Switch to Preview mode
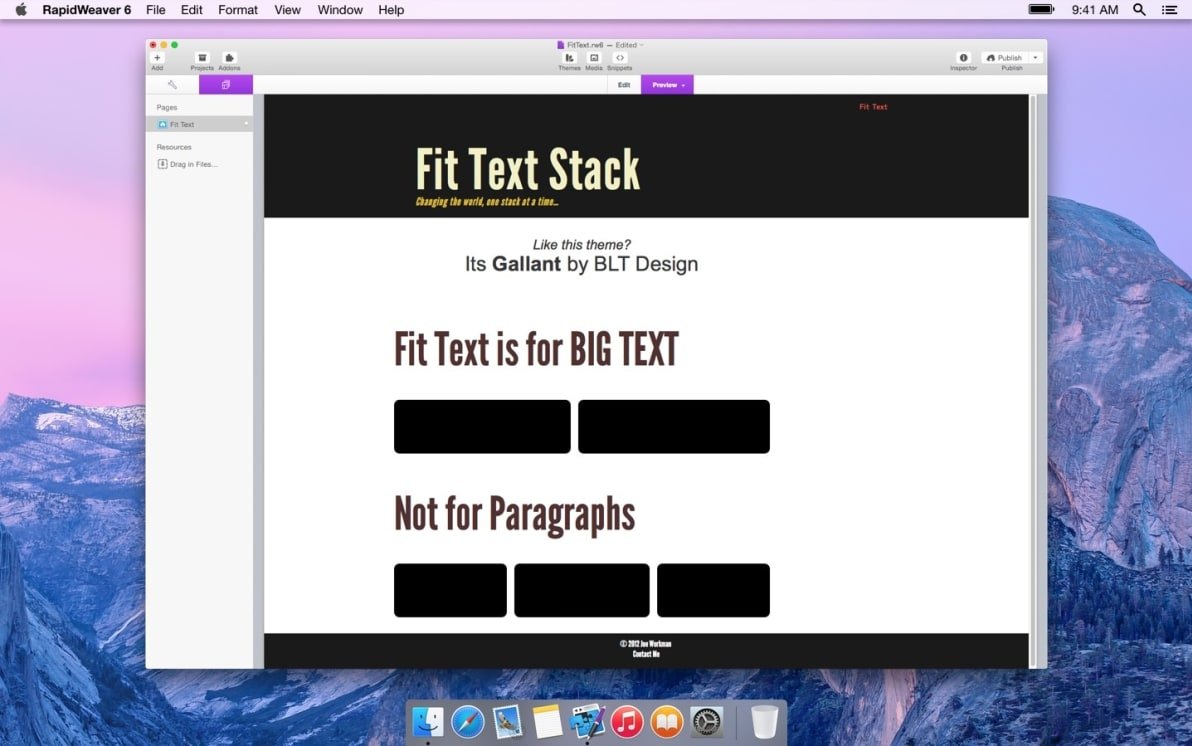 tap(662, 85)
